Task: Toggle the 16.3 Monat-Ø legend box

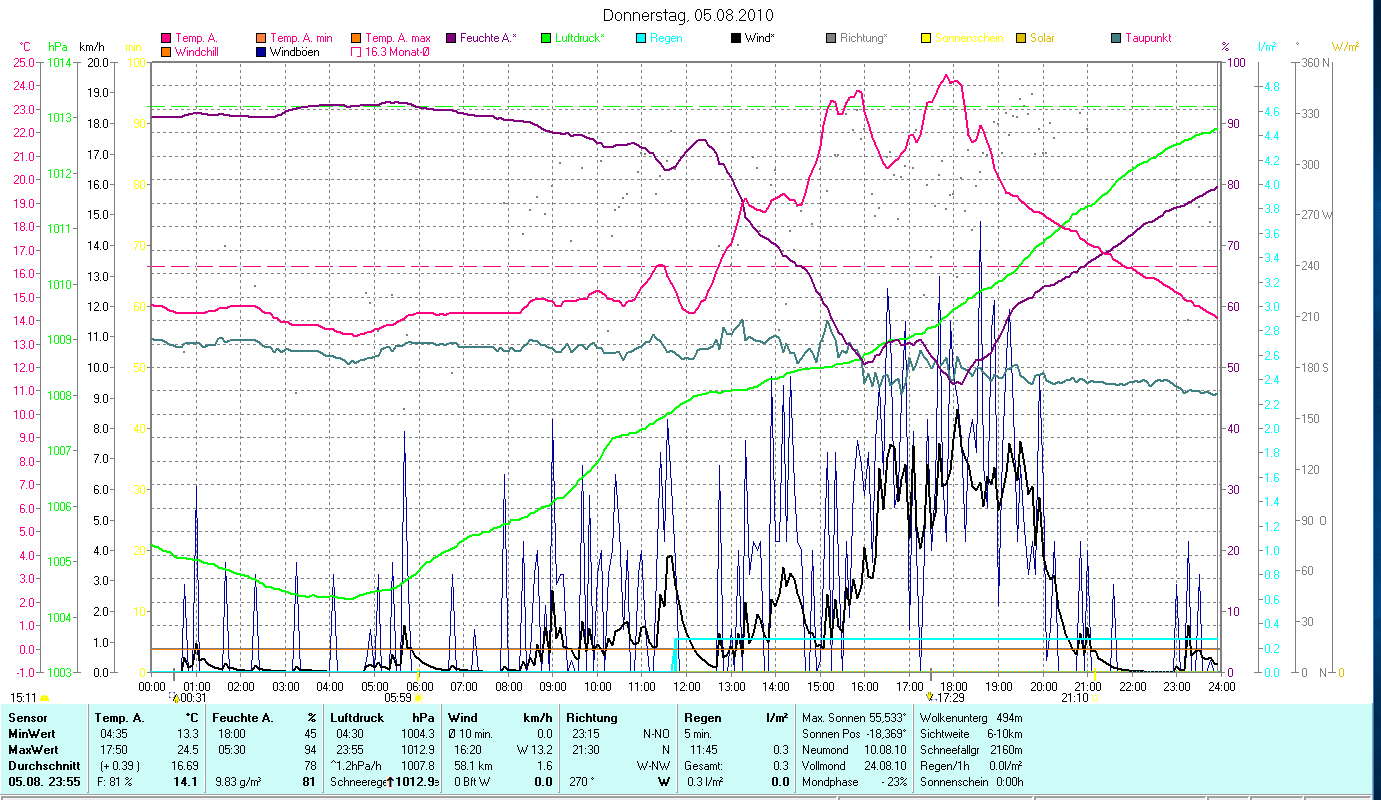Action: click(x=356, y=52)
